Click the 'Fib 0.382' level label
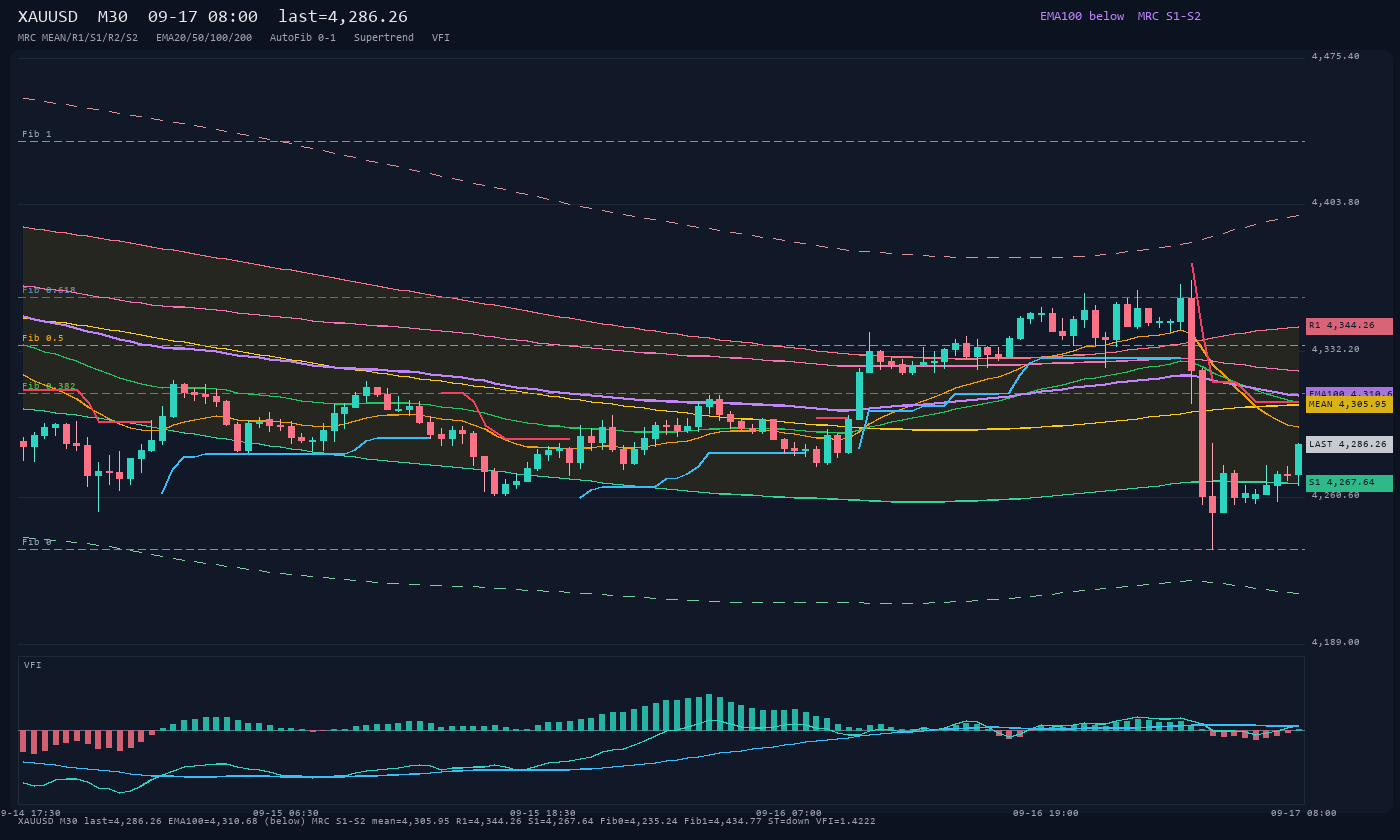This screenshot has width=1400, height=840. 49,386
